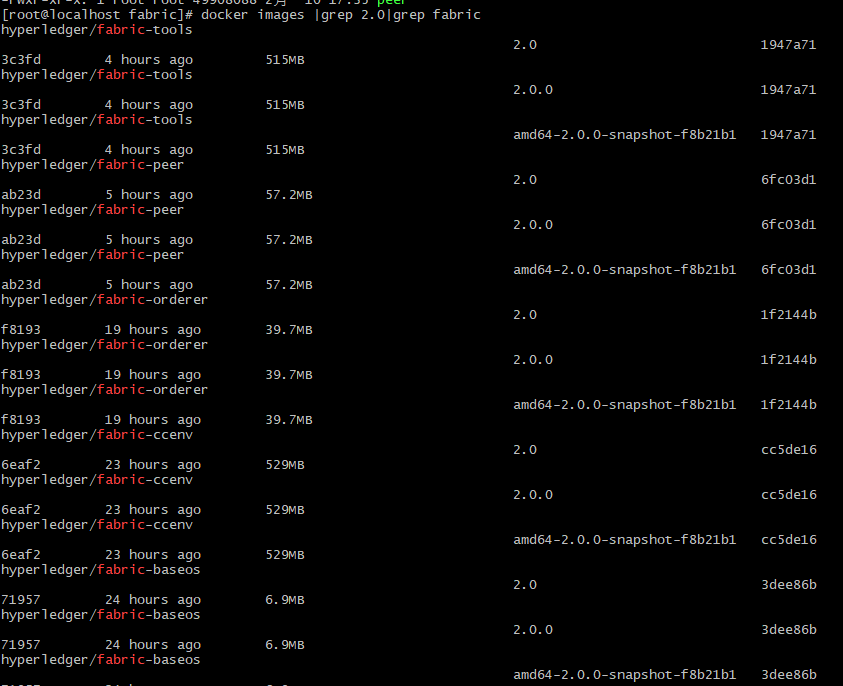Click hyperledger/fabric-tools name directly below the command line
The height and width of the screenshot is (686, 843).
[97, 30]
